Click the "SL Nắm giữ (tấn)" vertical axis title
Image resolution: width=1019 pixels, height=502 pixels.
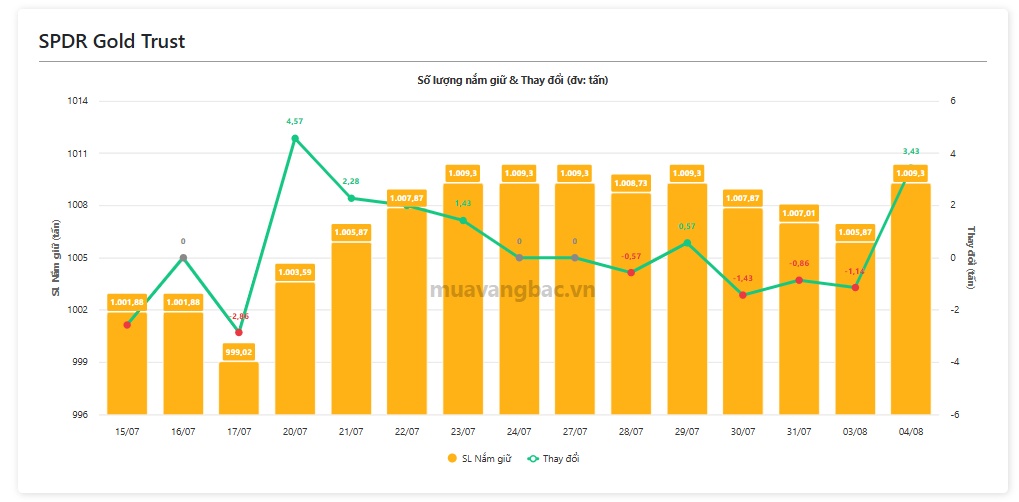[56, 258]
